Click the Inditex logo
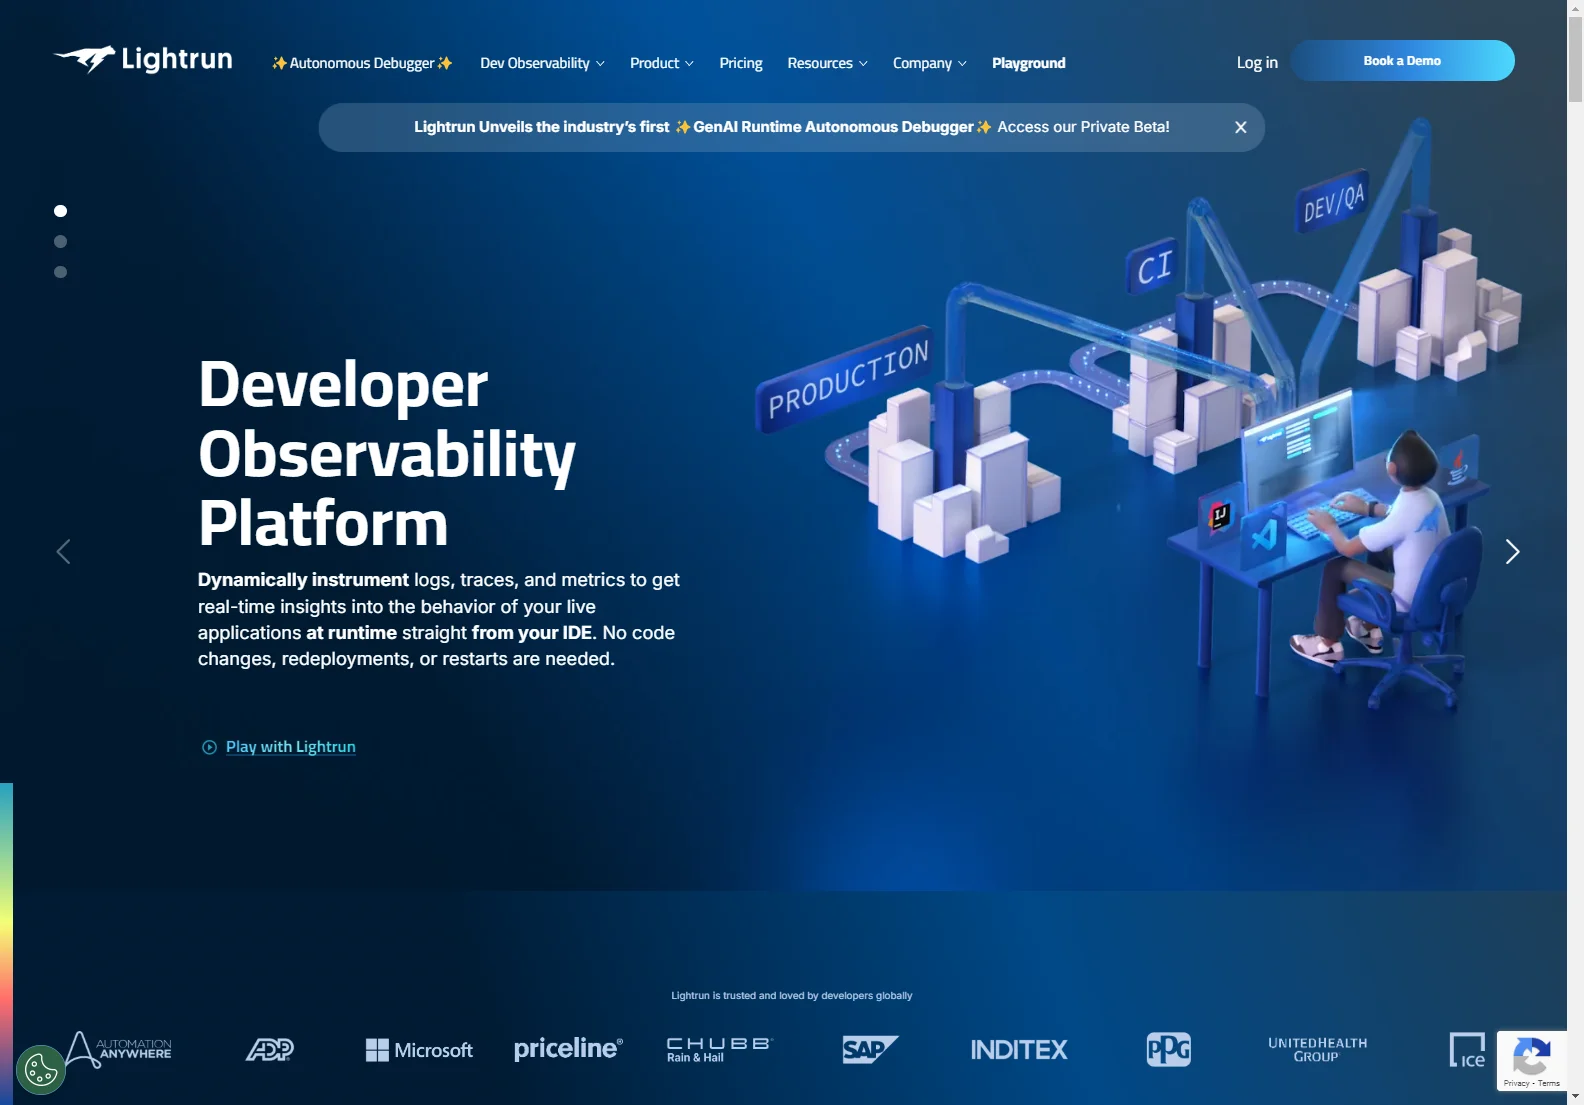 coord(1019,1049)
